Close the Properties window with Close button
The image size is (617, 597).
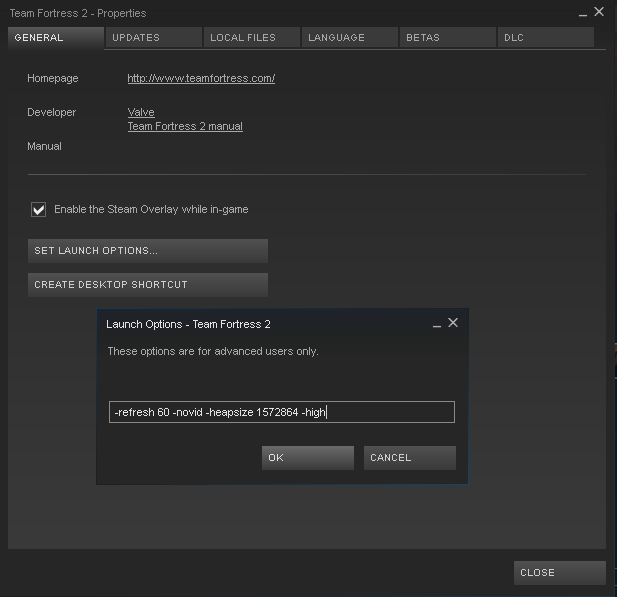click(560, 573)
